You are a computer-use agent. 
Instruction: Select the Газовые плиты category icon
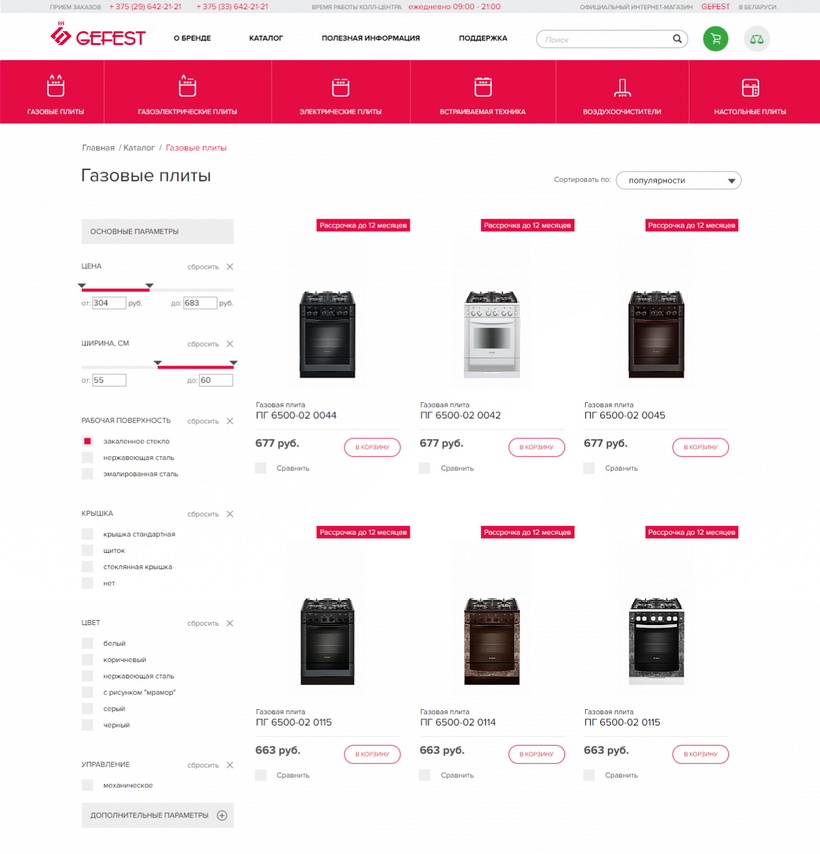[56, 86]
